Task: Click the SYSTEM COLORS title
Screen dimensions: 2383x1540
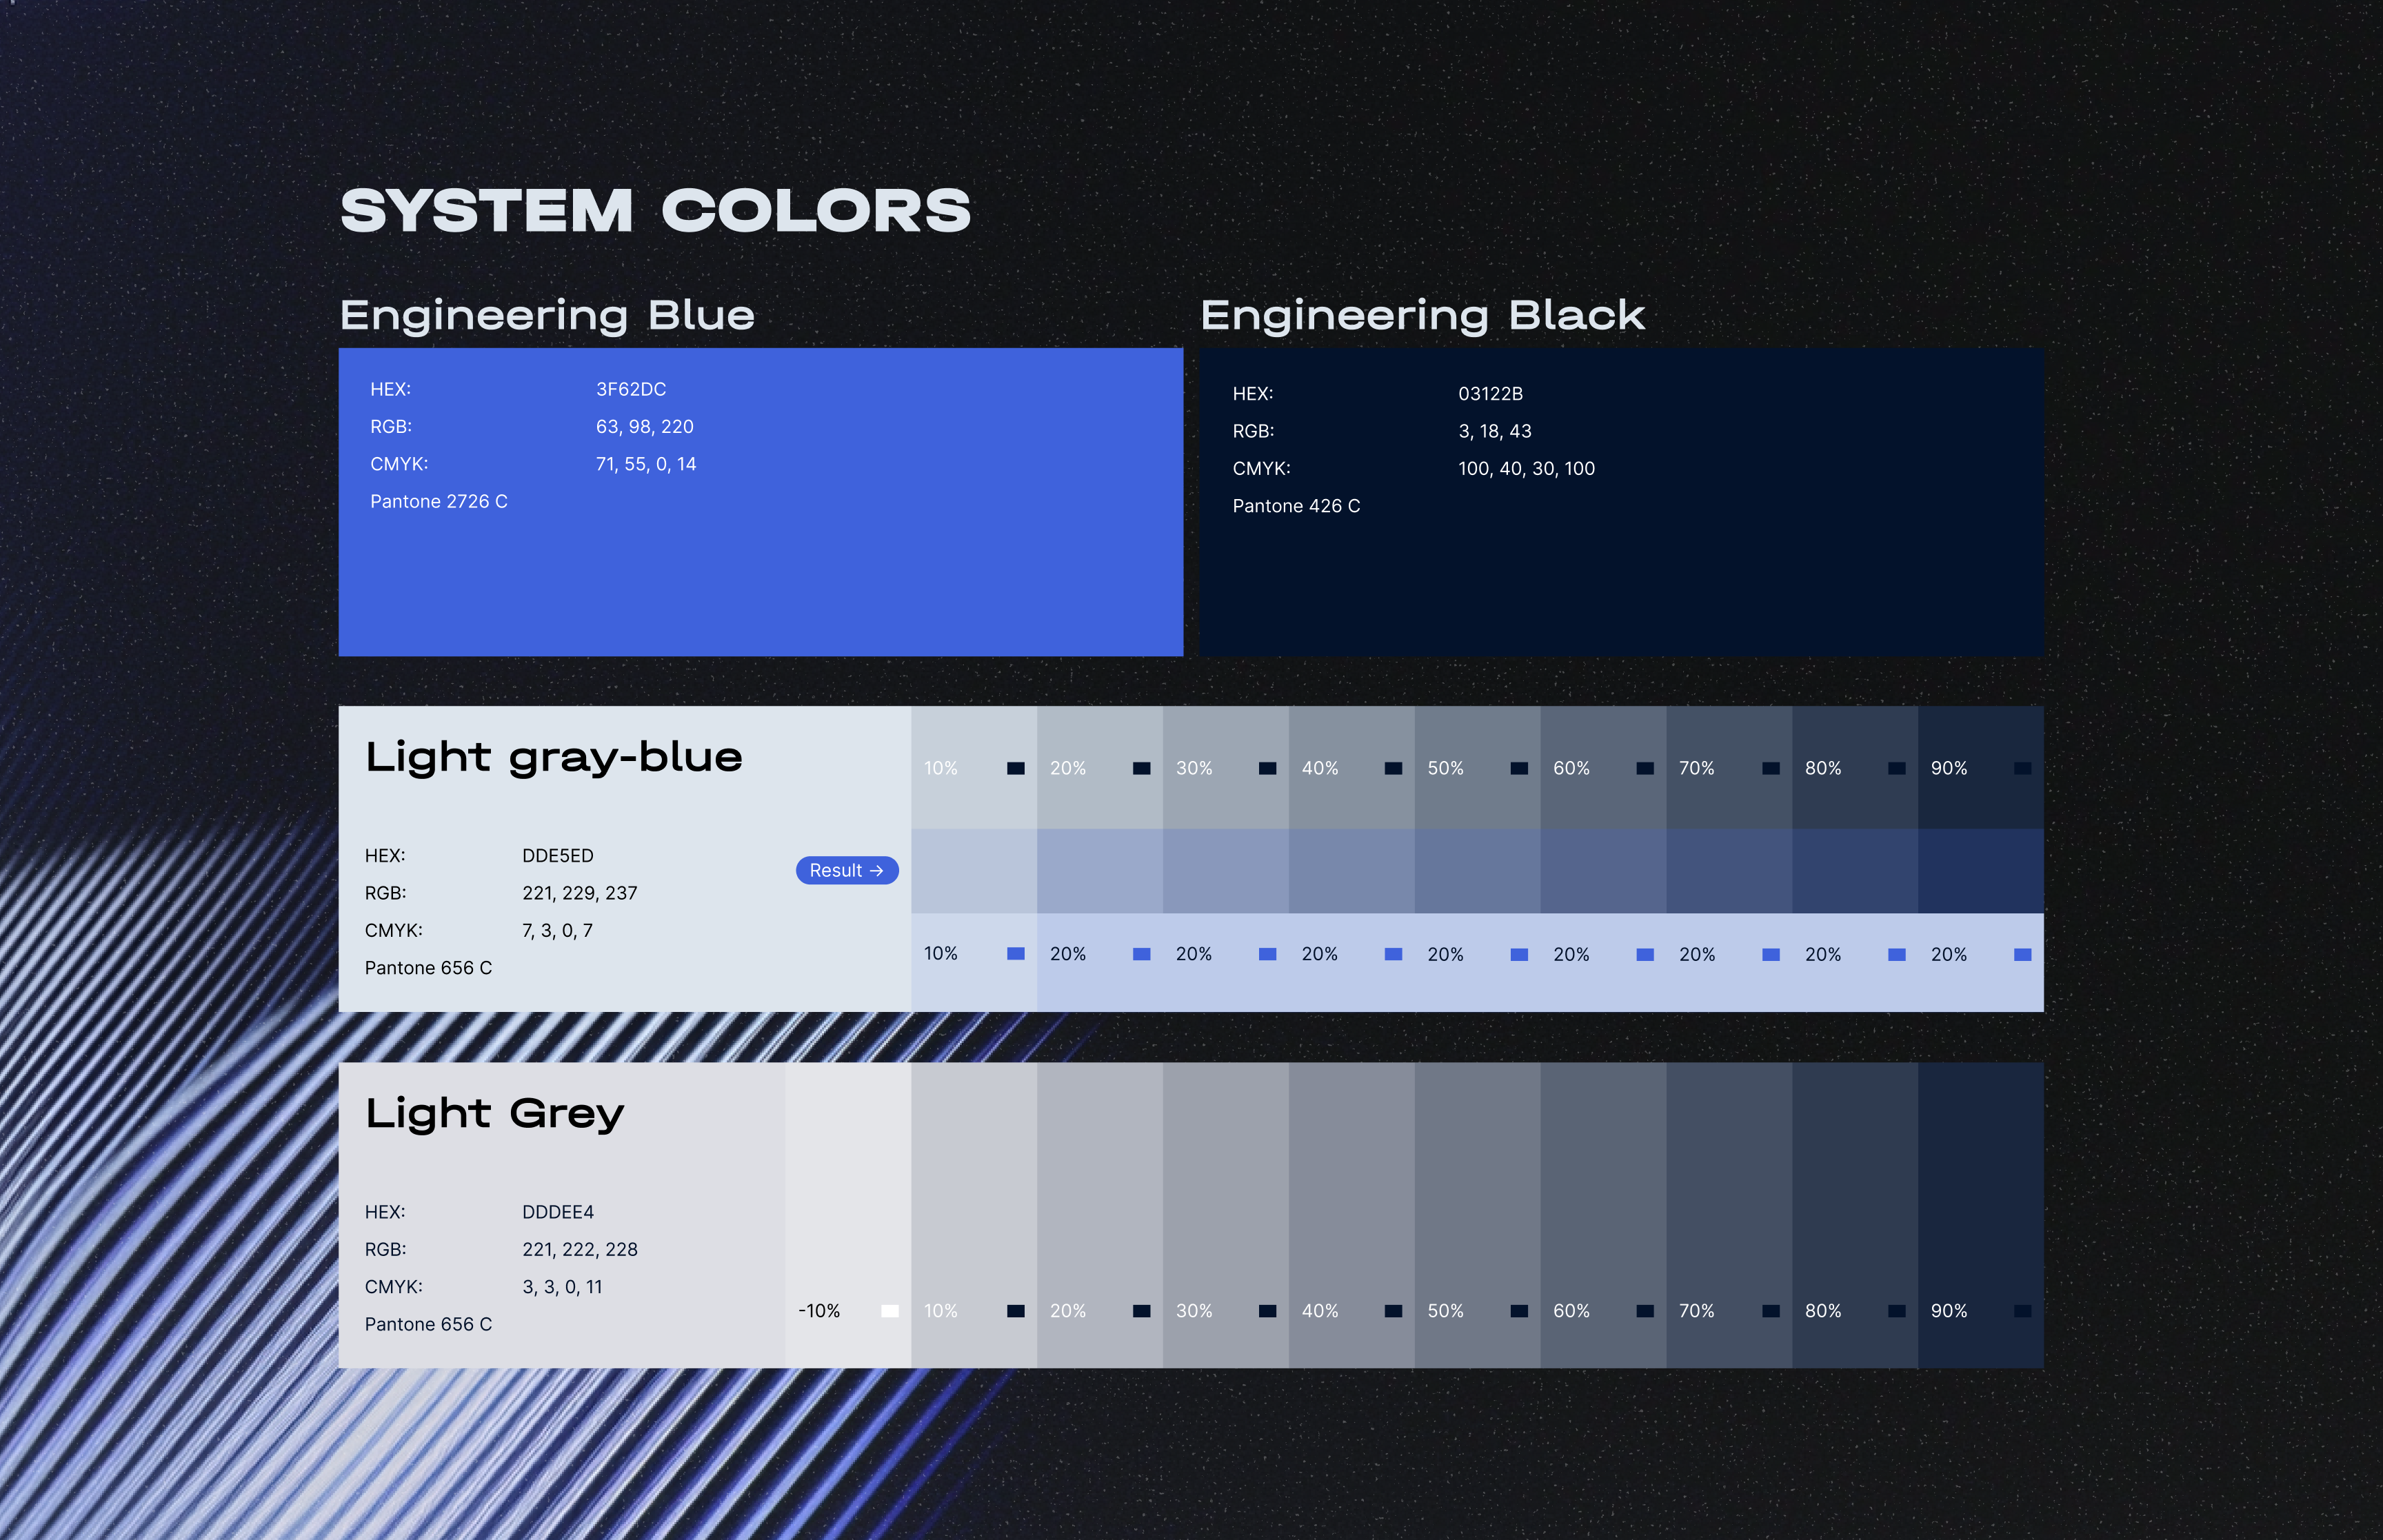Action: tap(655, 211)
